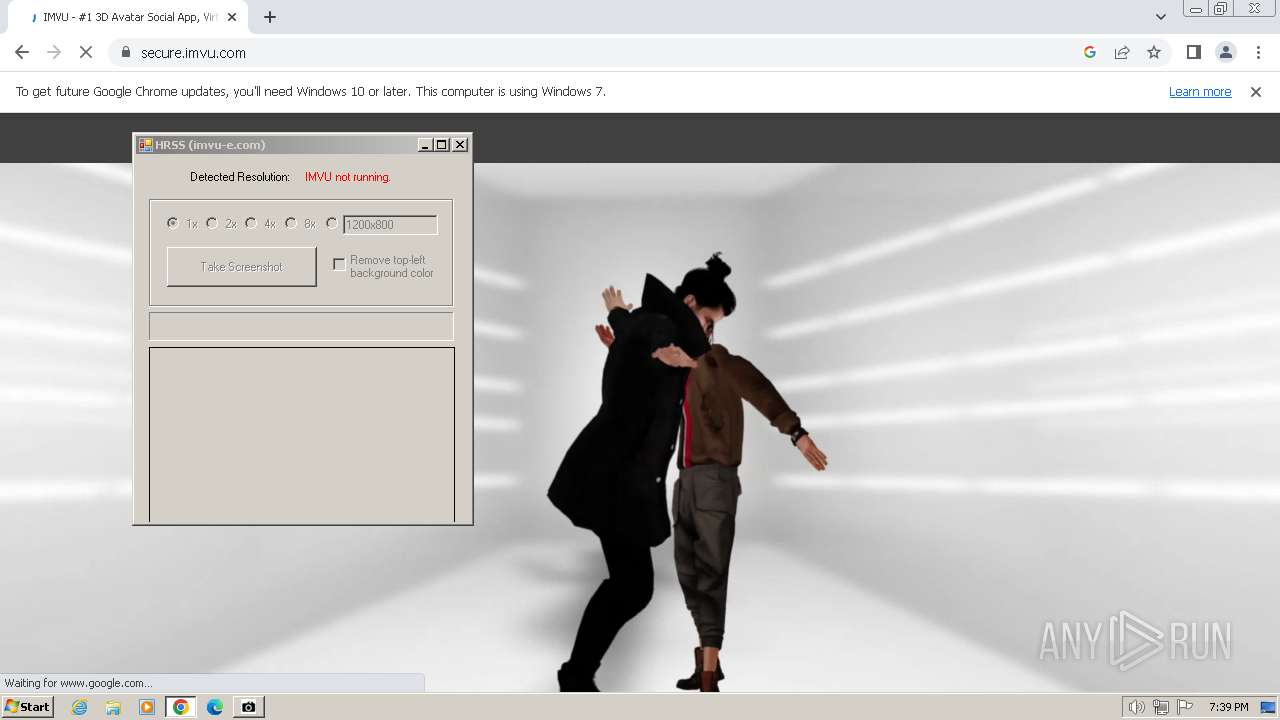This screenshot has height=720, width=1280.
Task: Click the 7:39 PM clock
Action: (1228, 707)
